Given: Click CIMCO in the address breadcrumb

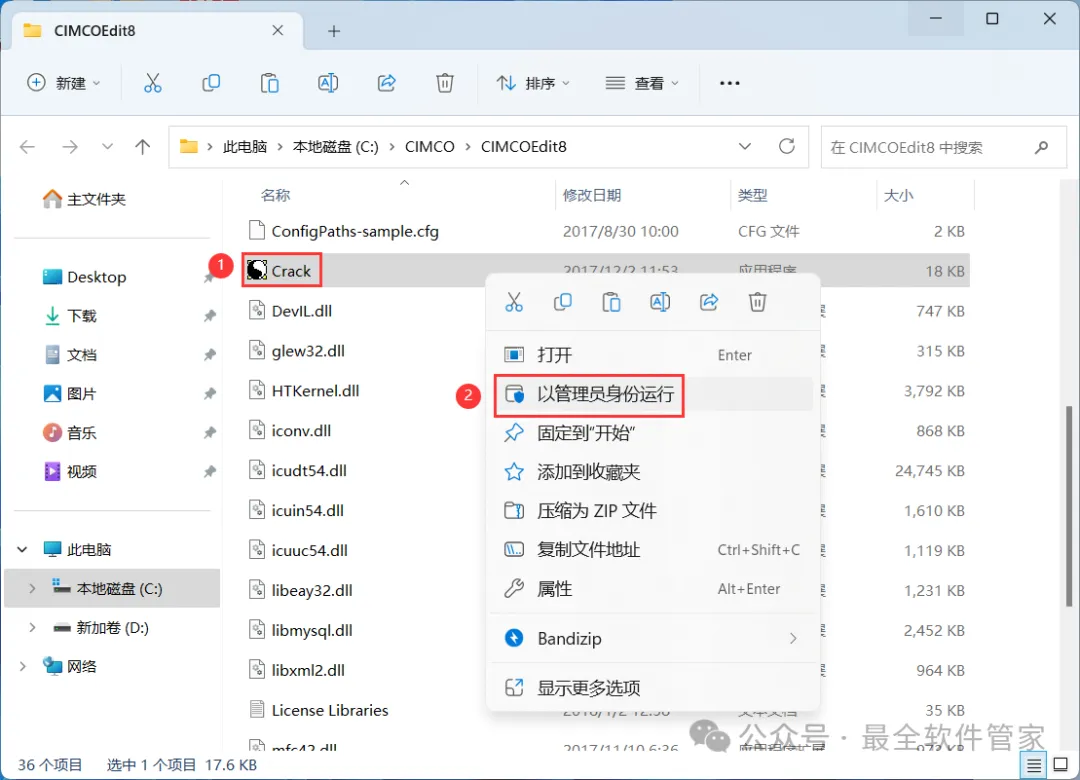Looking at the screenshot, I should pyautogui.click(x=429, y=147).
